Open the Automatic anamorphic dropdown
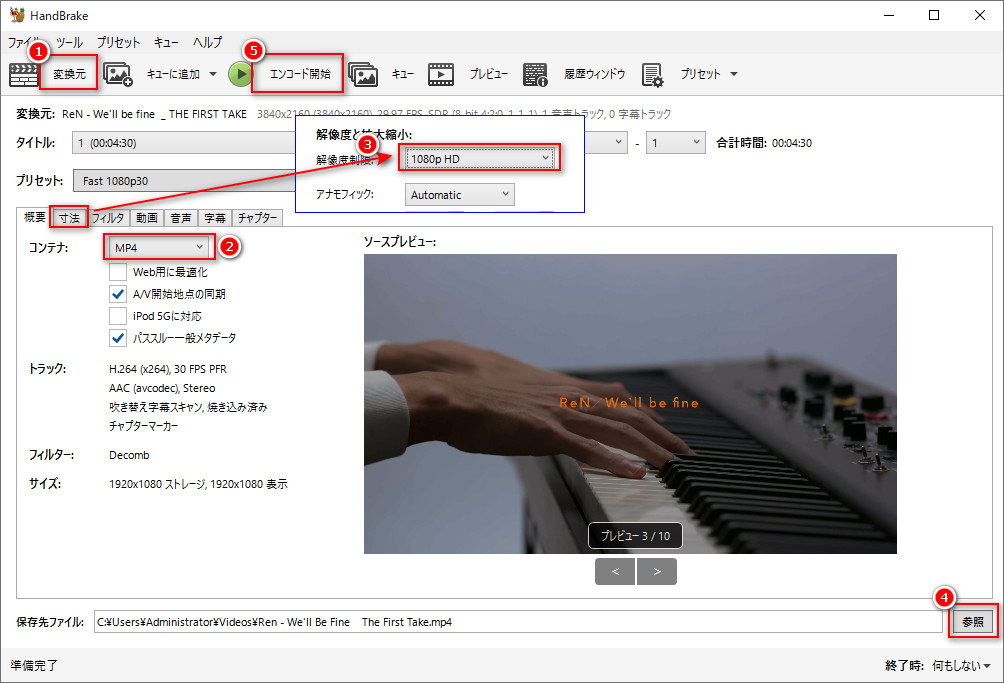Viewport: 1004px width, 683px height. [x=460, y=195]
